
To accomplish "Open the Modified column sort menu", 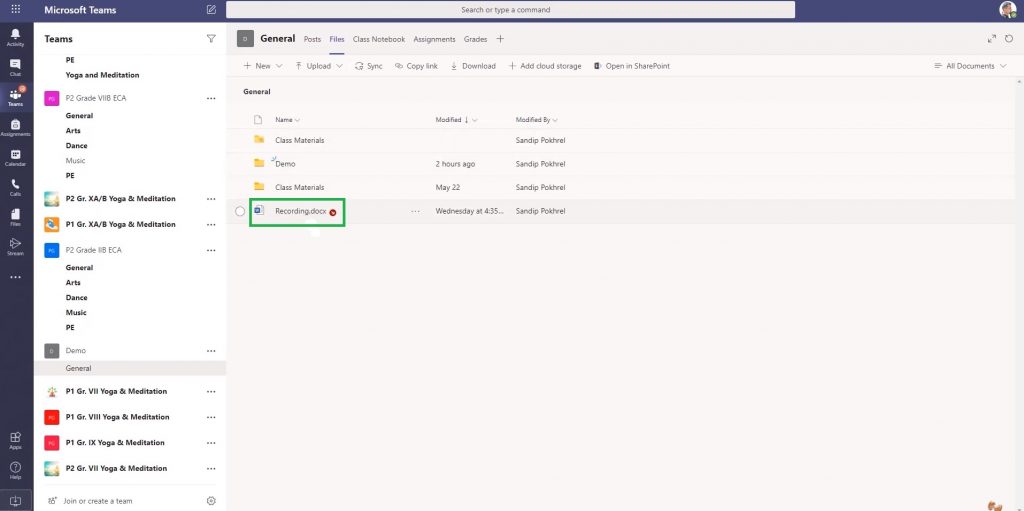I will tap(456, 120).
